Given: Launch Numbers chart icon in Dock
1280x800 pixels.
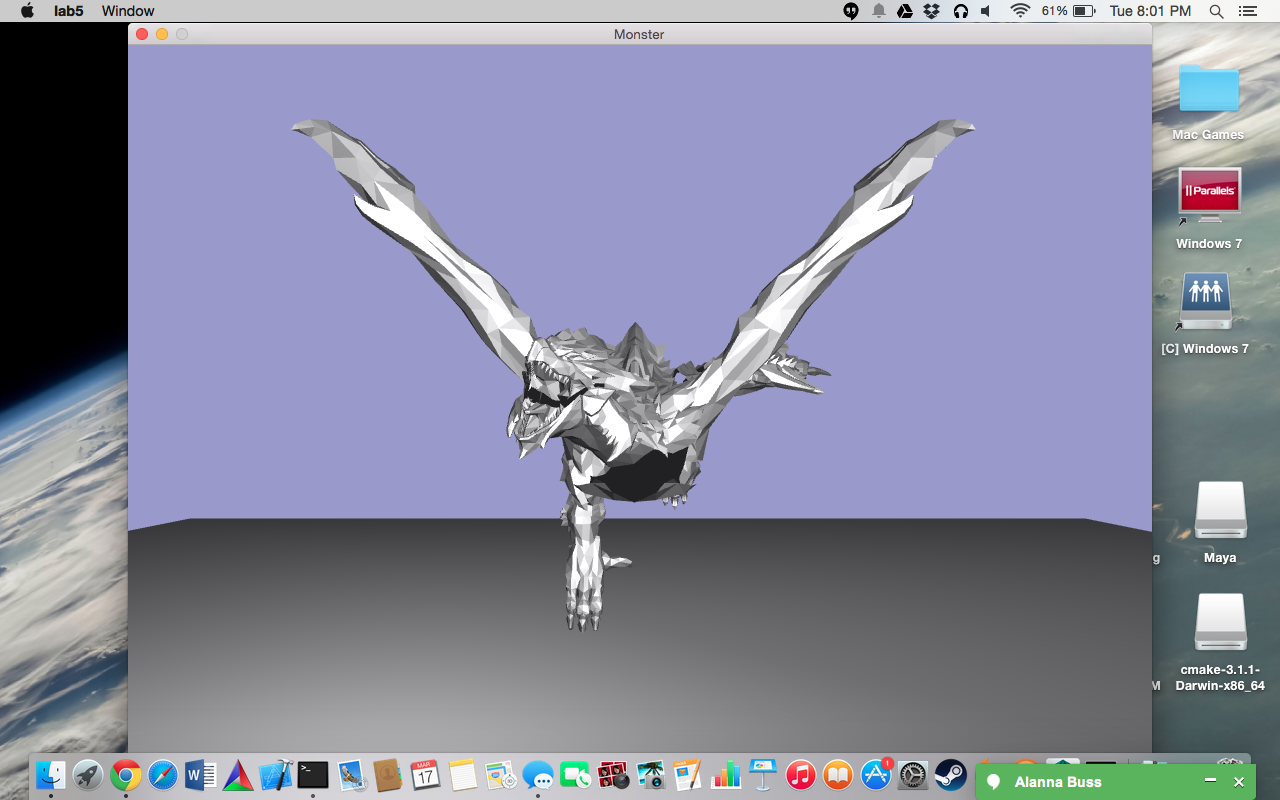Looking at the screenshot, I should [x=725, y=775].
